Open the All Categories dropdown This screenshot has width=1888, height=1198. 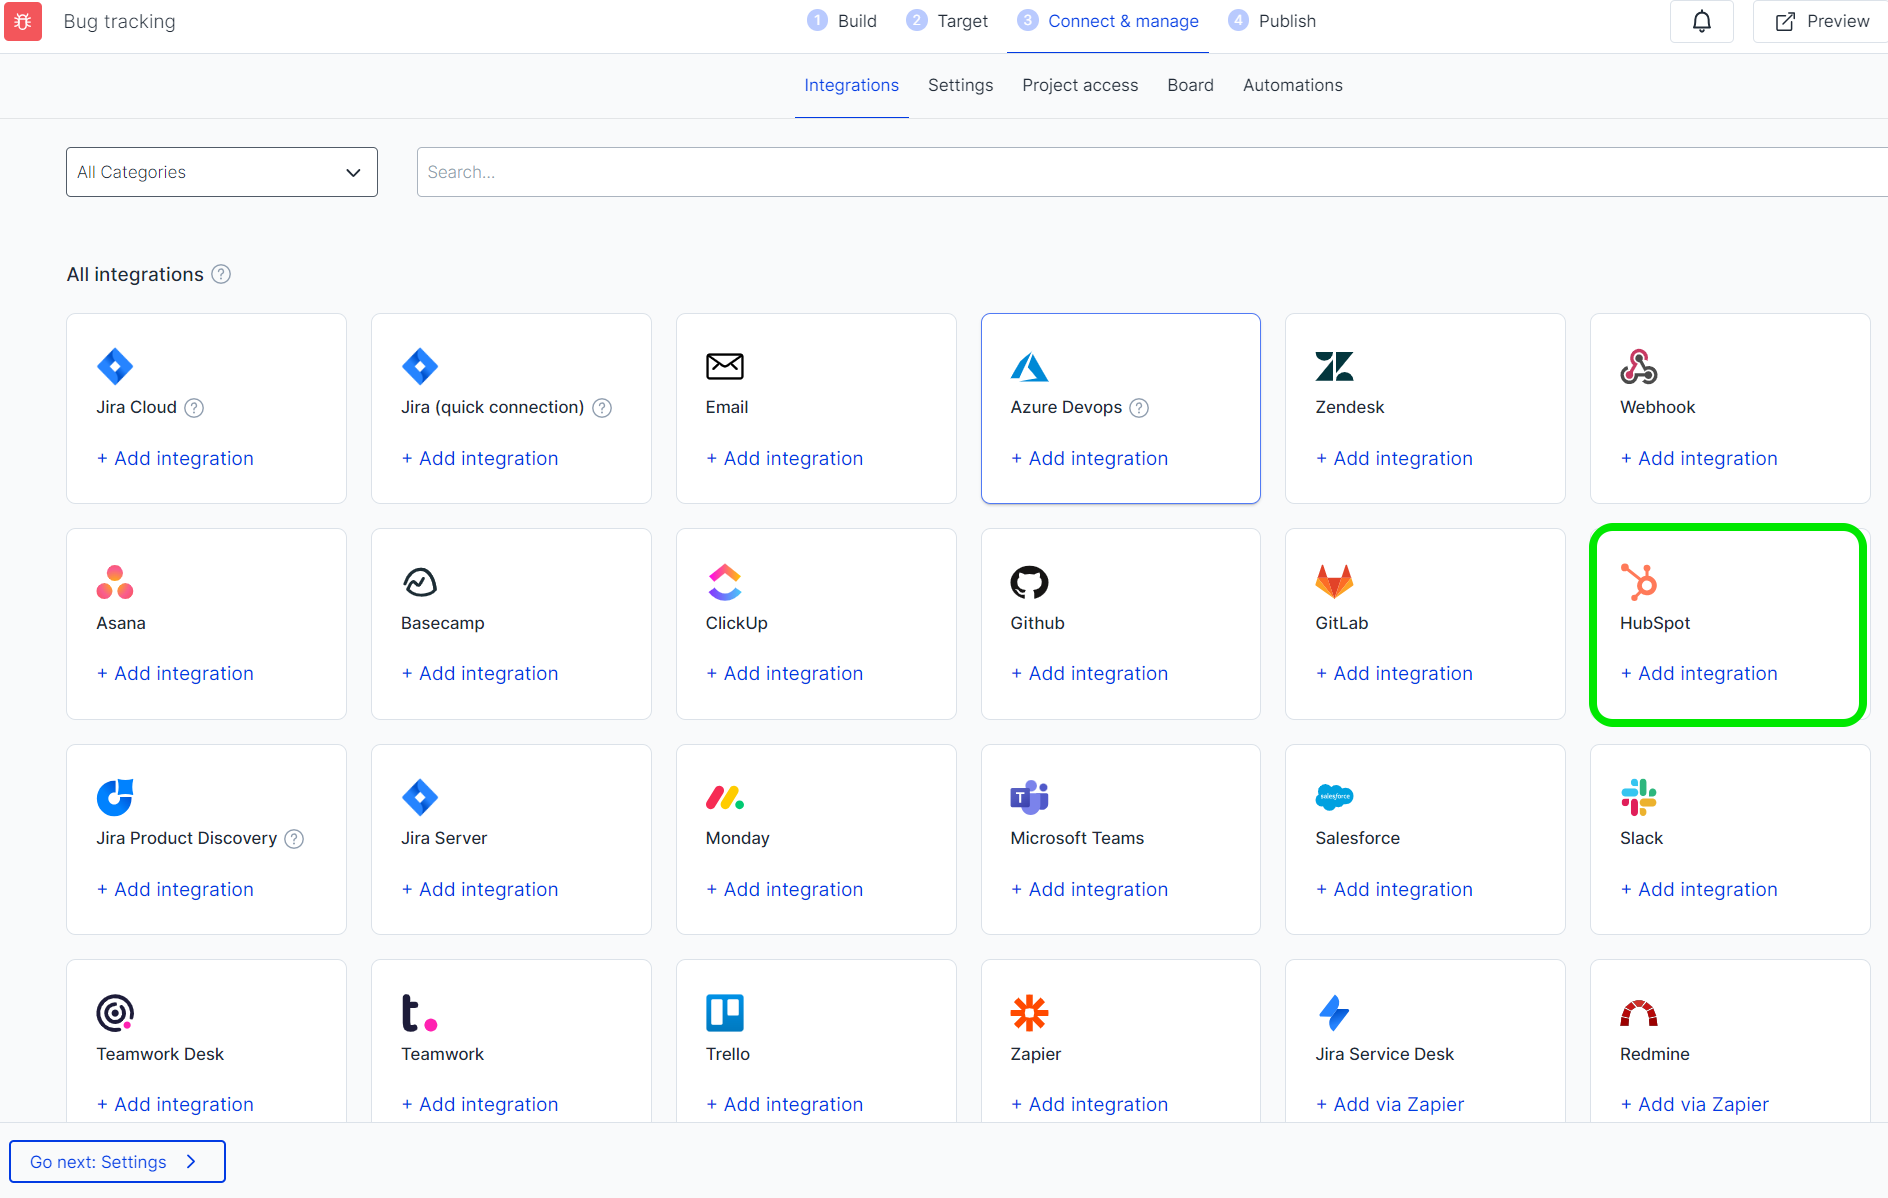(x=222, y=172)
